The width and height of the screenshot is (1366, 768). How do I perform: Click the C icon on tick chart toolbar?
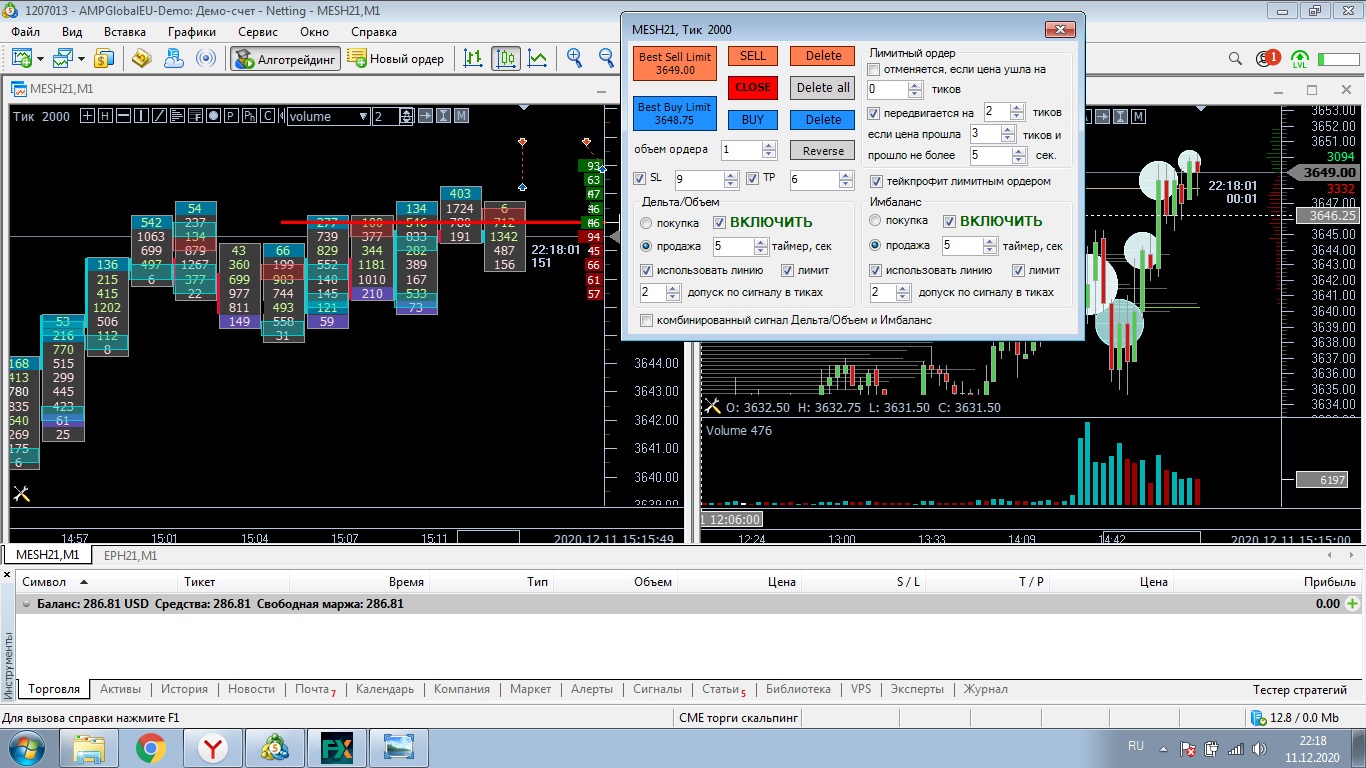click(x=267, y=116)
